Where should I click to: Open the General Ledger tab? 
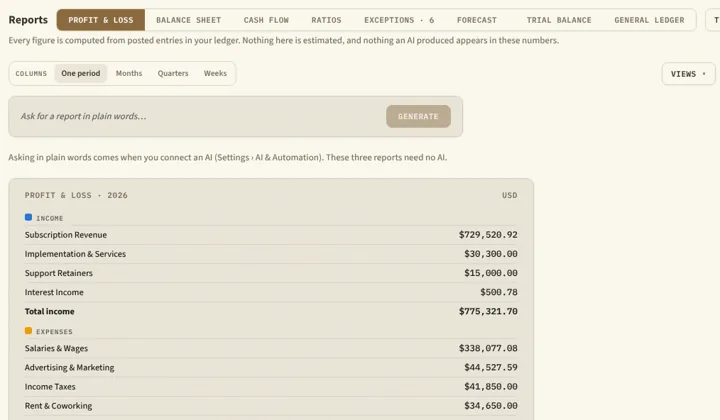pos(649,20)
